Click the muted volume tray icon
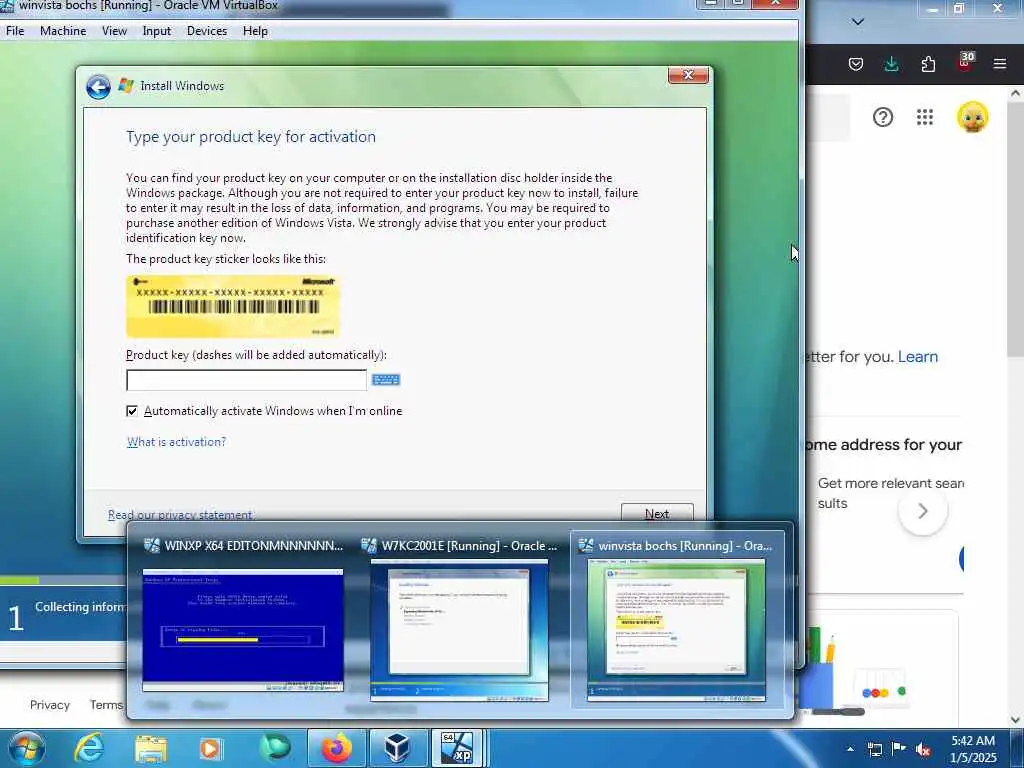1024x768 pixels. coord(923,750)
